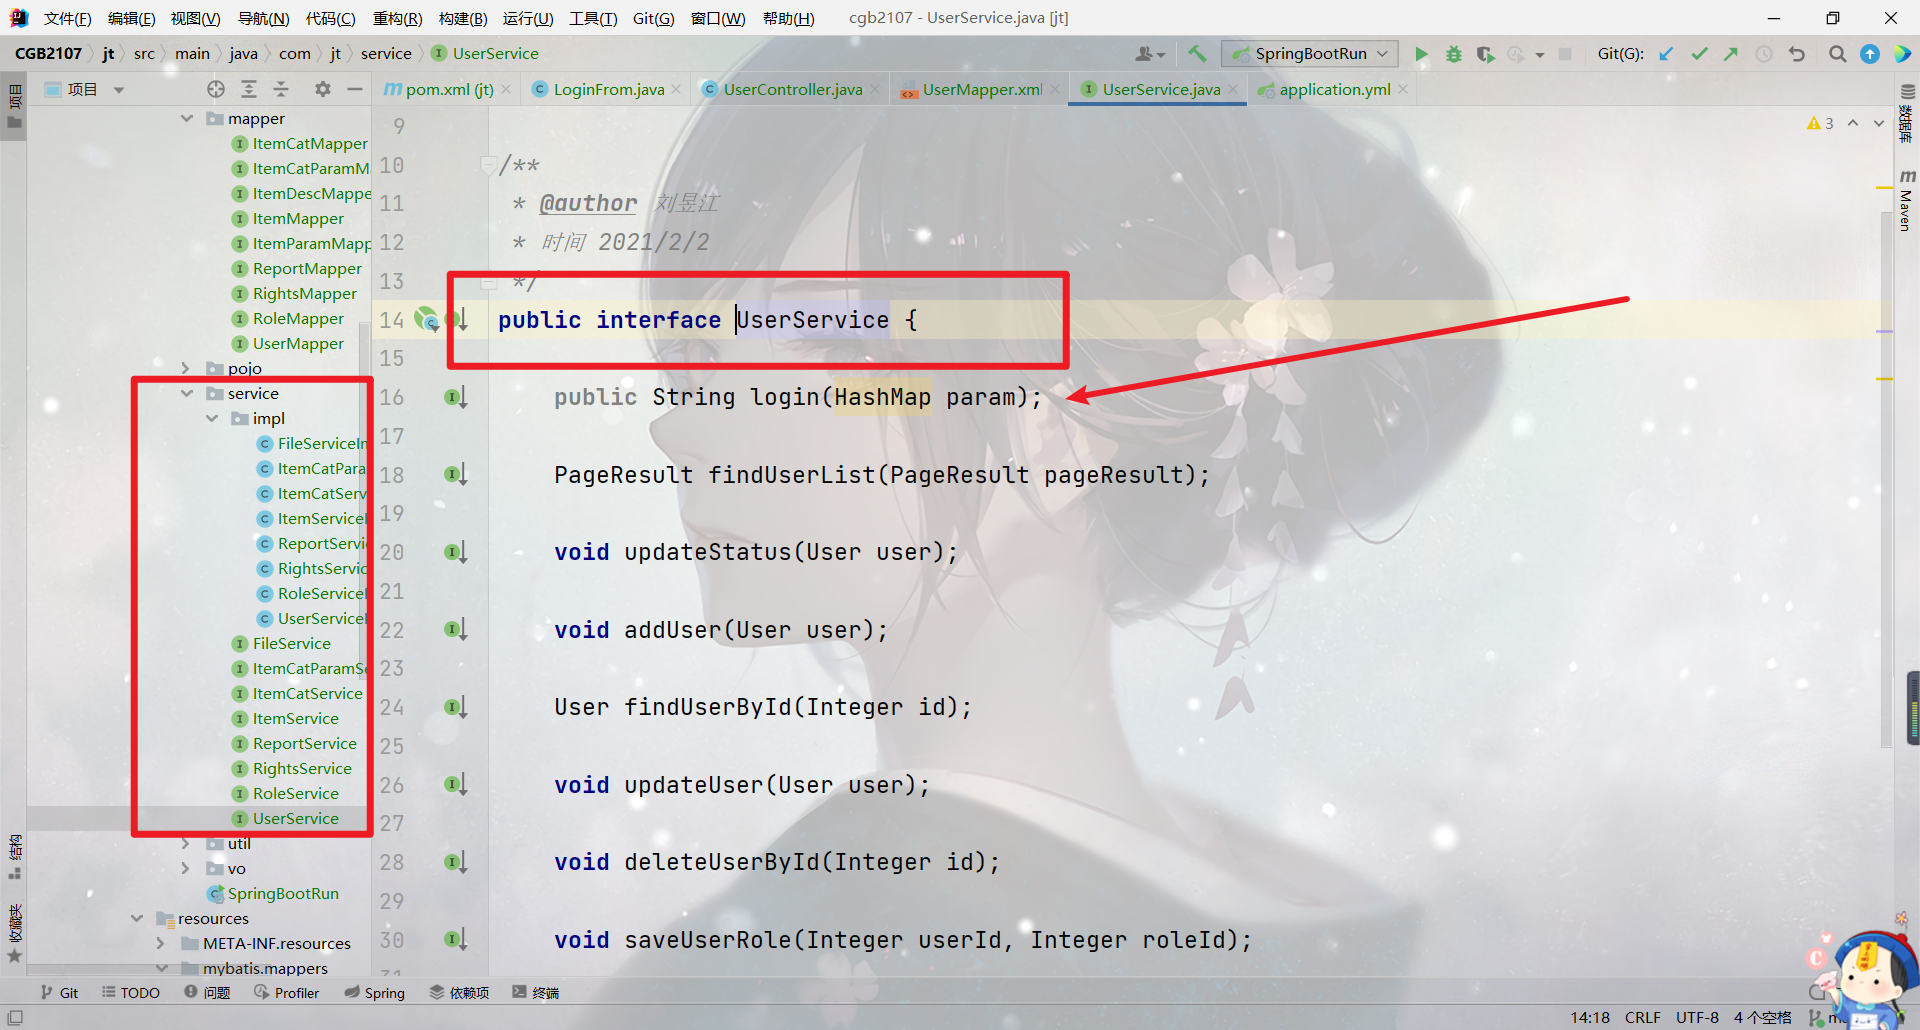Select service in the breadcrumb bar
This screenshot has width=1920, height=1030.
coord(386,53)
